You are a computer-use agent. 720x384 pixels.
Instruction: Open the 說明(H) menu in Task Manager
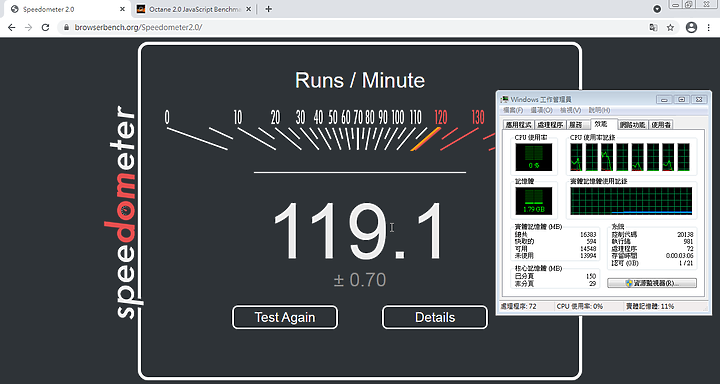pyautogui.click(x=599, y=110)
